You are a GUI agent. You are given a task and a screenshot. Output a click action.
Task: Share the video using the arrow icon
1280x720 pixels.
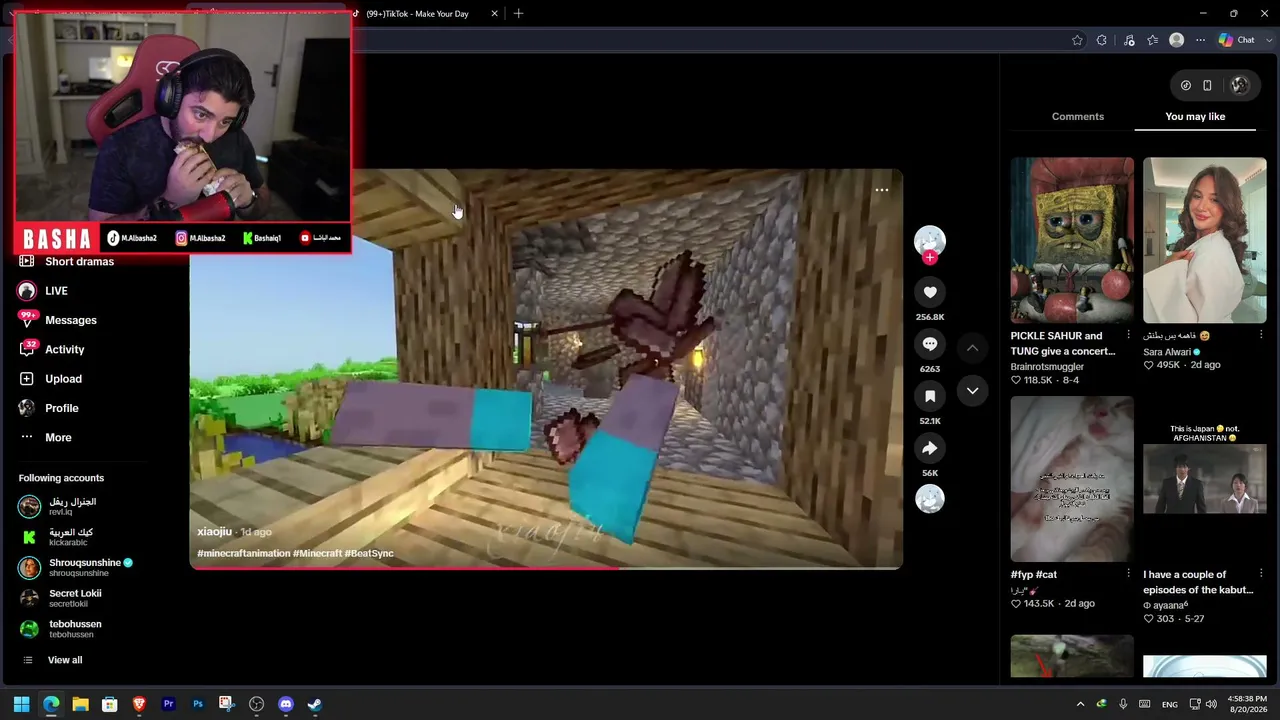930,448
